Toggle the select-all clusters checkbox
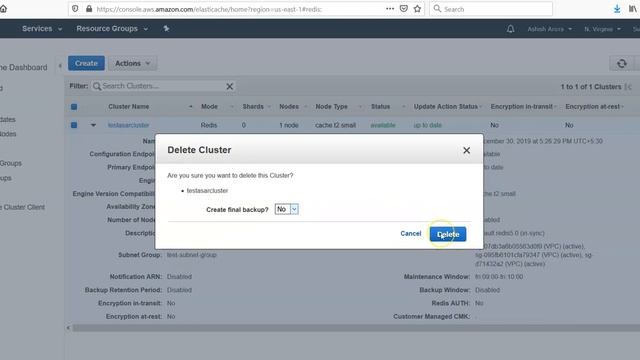Image resolution: width=640 pixels, height=360 pixels. 74,107
